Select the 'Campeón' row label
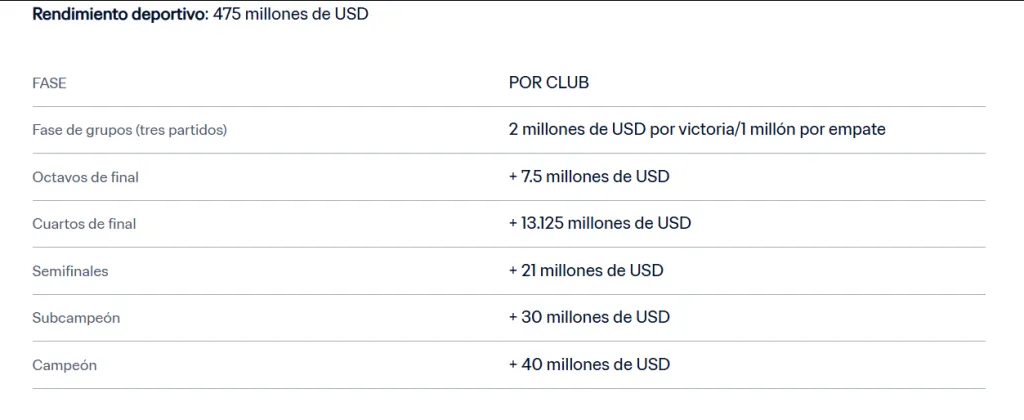Image resolution: width=1024 pixels, height=420 pixels. (65, 365)
